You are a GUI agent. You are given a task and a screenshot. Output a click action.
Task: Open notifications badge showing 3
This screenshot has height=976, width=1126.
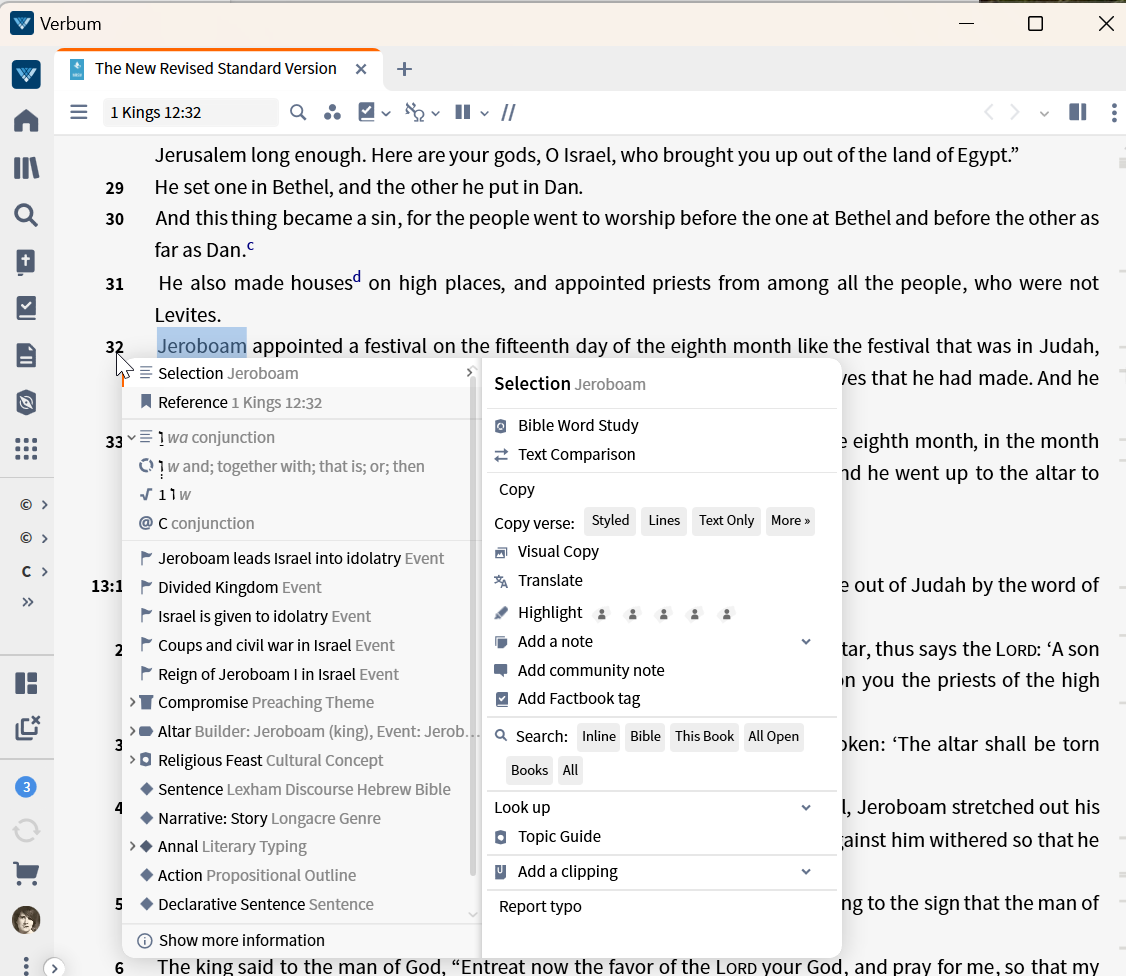[26, 787]
